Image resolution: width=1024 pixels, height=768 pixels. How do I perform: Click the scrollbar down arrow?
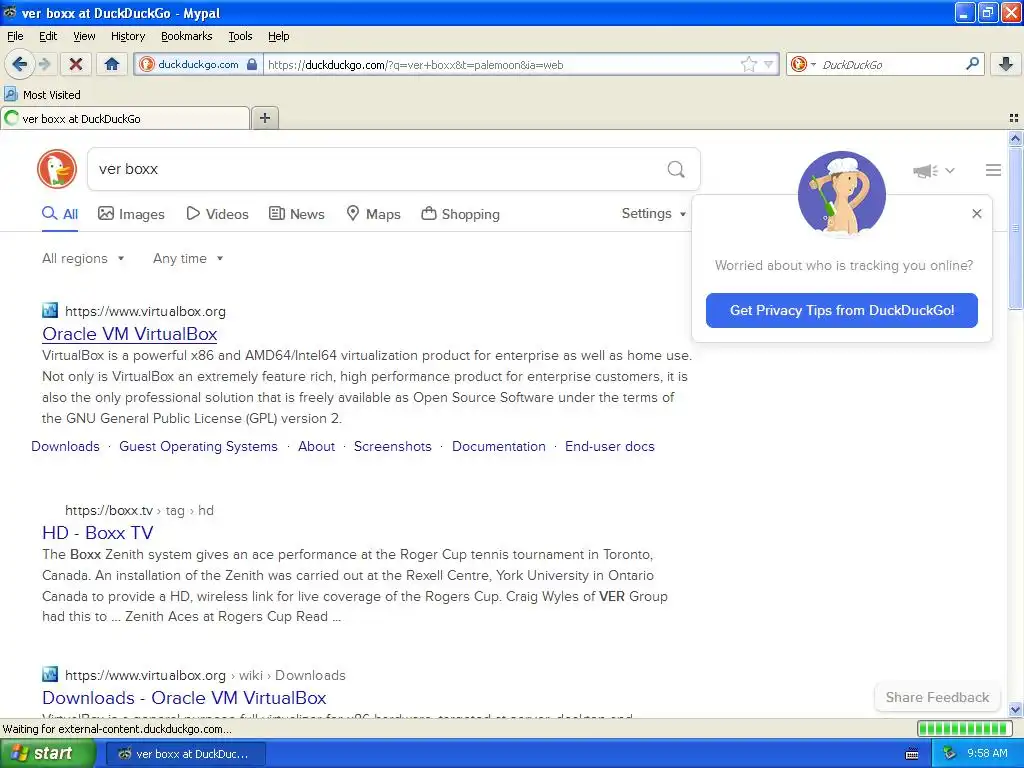pos(1015,709)
